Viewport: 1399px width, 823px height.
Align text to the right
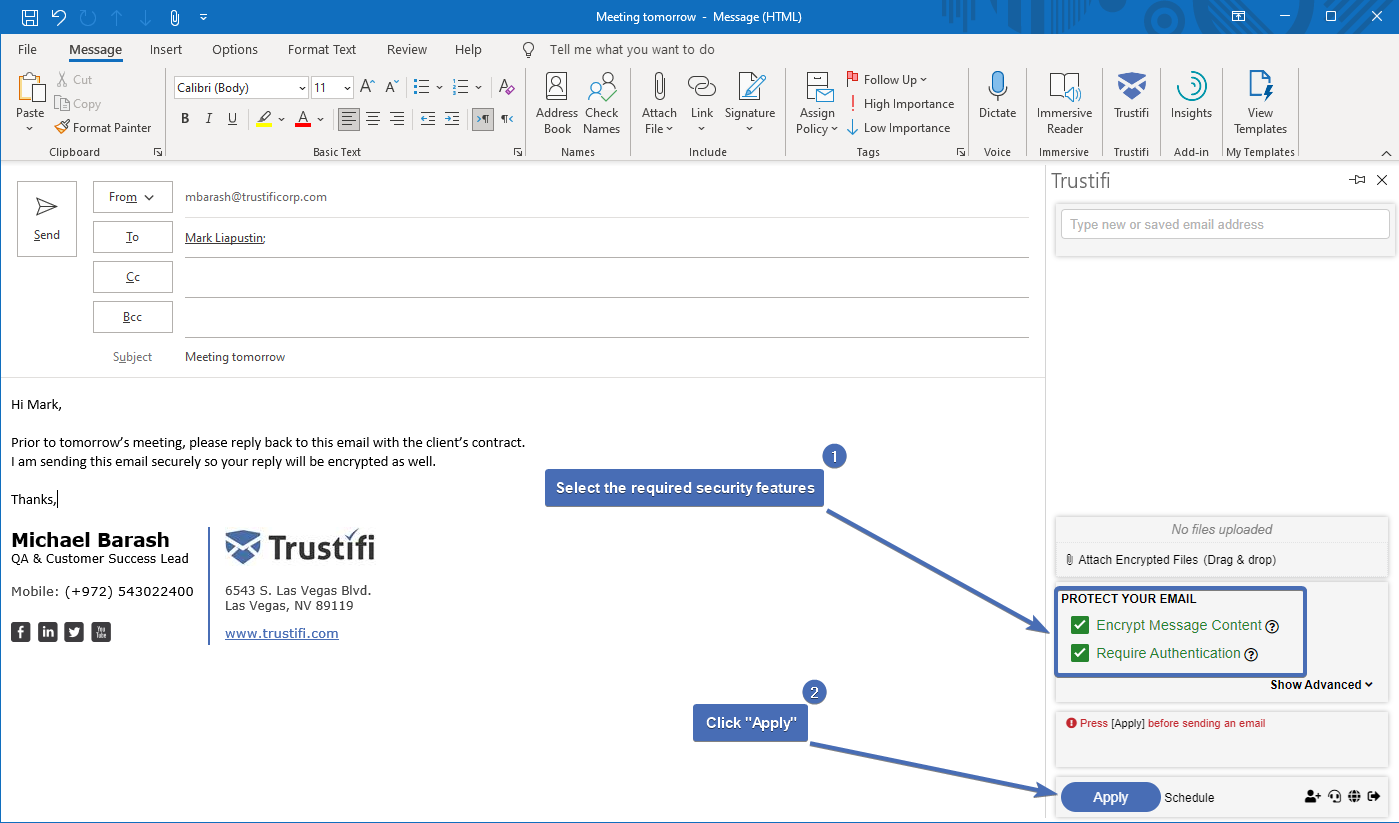pyautogui.click(x=397, y=119)
